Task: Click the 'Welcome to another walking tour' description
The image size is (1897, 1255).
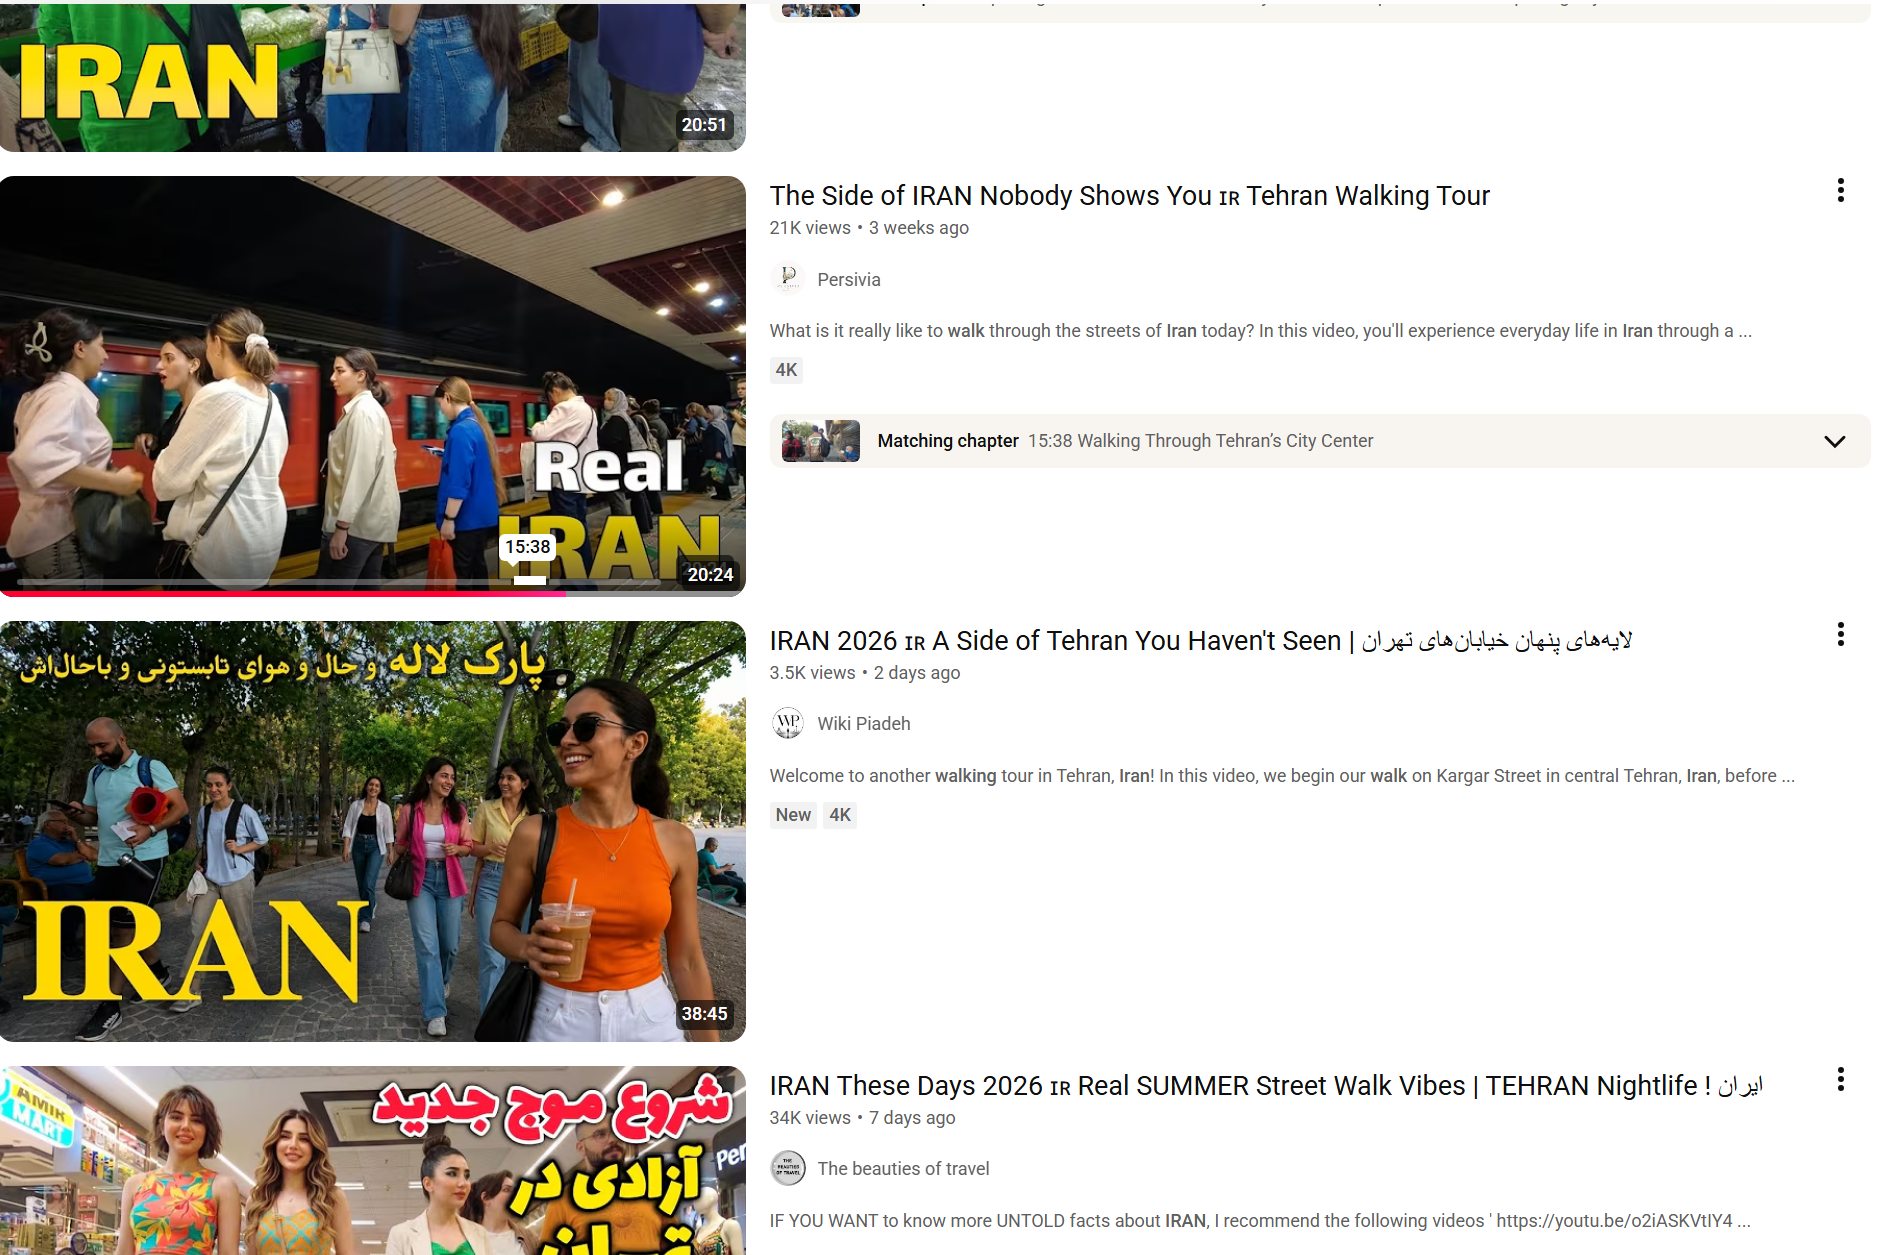Action: tap(1282, 776)
